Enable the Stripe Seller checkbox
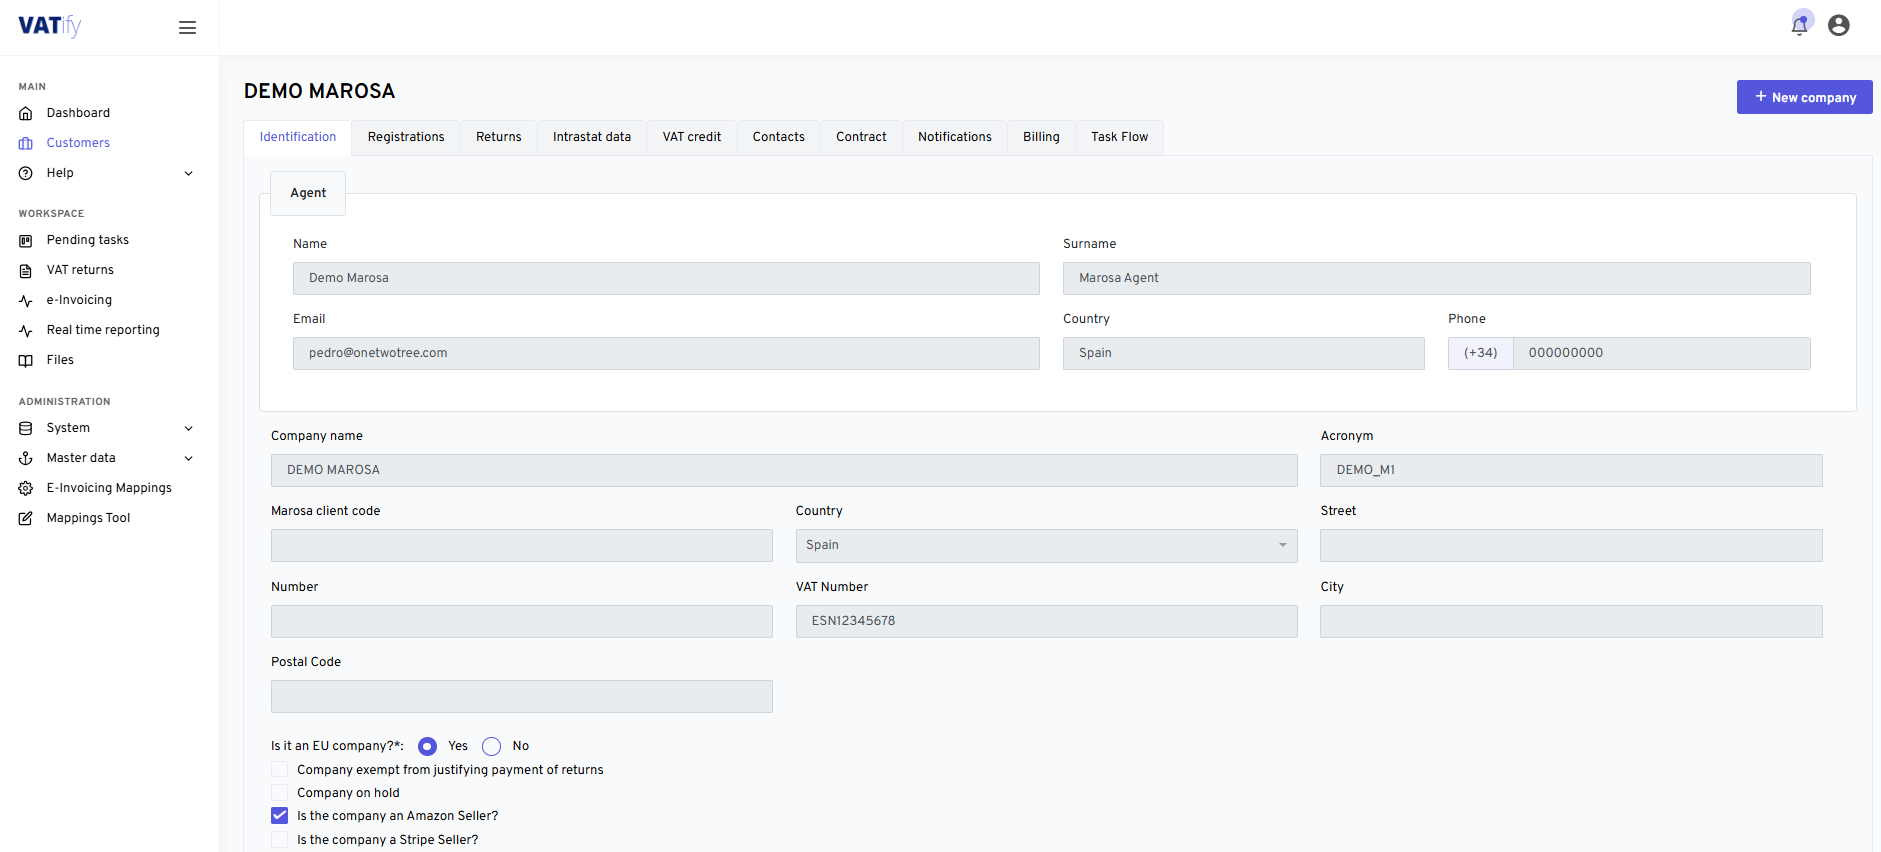 [280, 840]
